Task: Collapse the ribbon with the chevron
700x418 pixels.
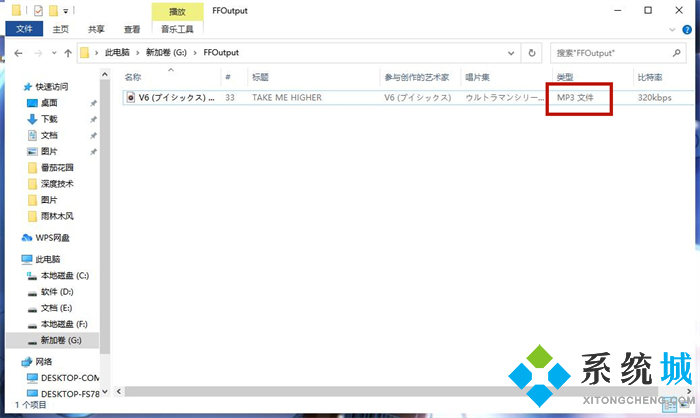Action: pos(672,30)
